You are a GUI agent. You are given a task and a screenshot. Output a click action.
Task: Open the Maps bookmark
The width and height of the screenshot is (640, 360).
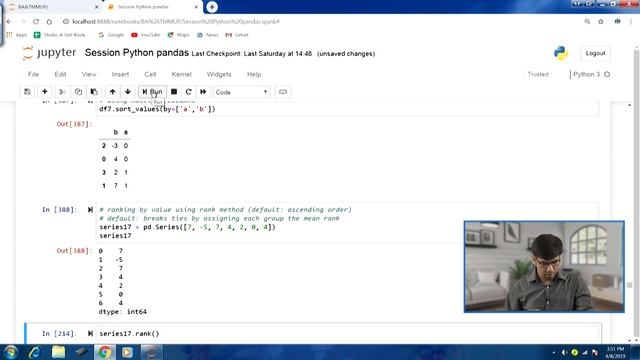click(x=178, y=35)
